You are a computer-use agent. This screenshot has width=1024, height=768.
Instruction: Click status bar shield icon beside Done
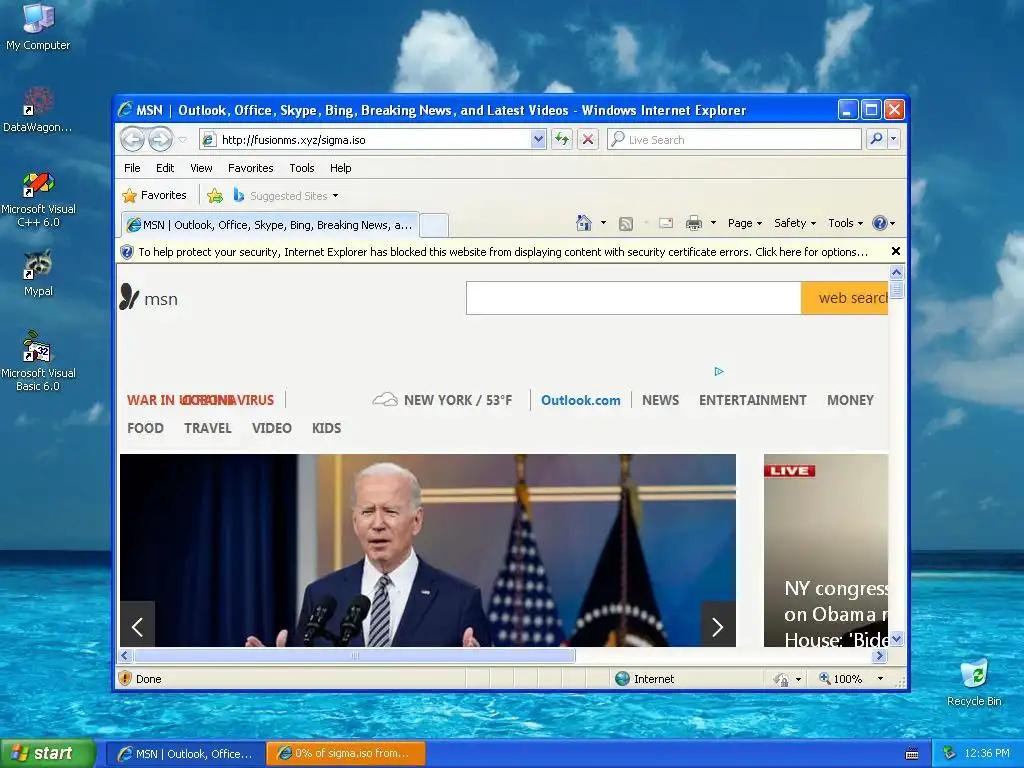125,679
